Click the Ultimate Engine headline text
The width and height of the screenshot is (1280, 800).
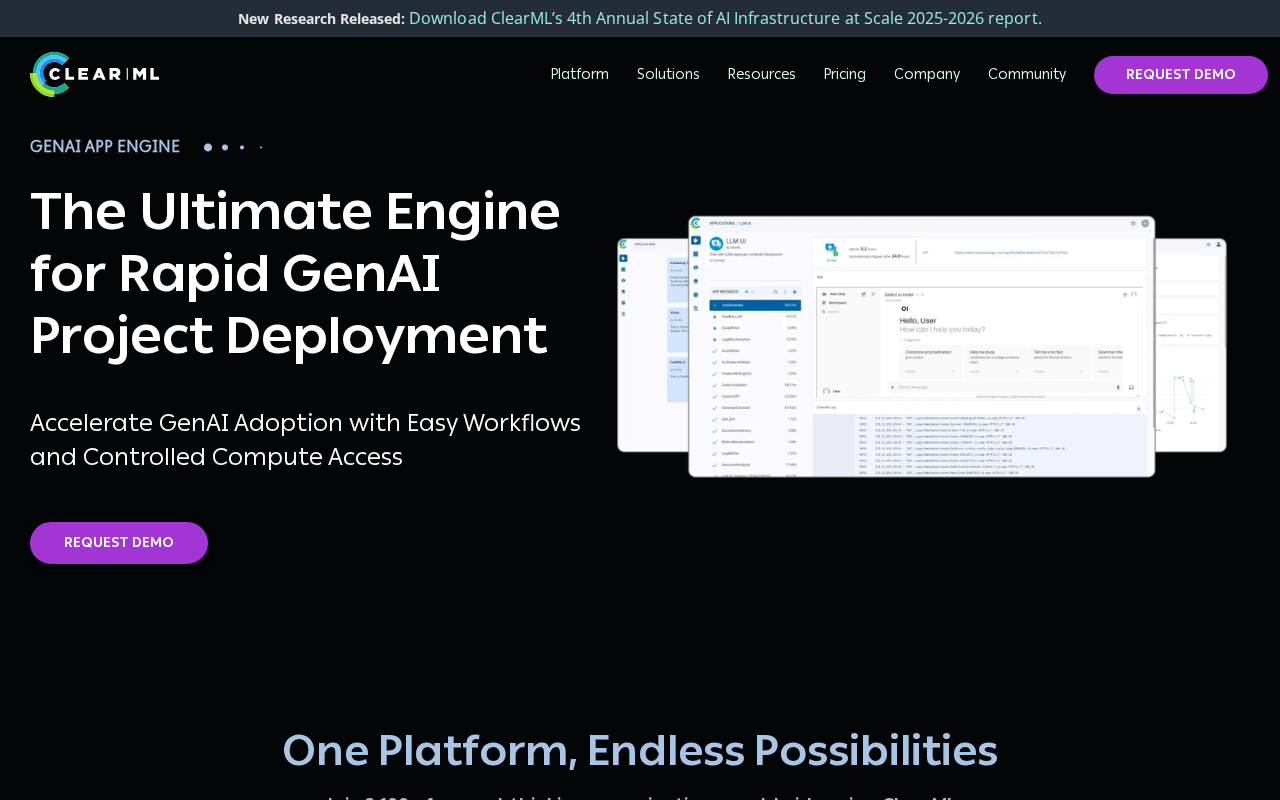(x=295, y=273)
